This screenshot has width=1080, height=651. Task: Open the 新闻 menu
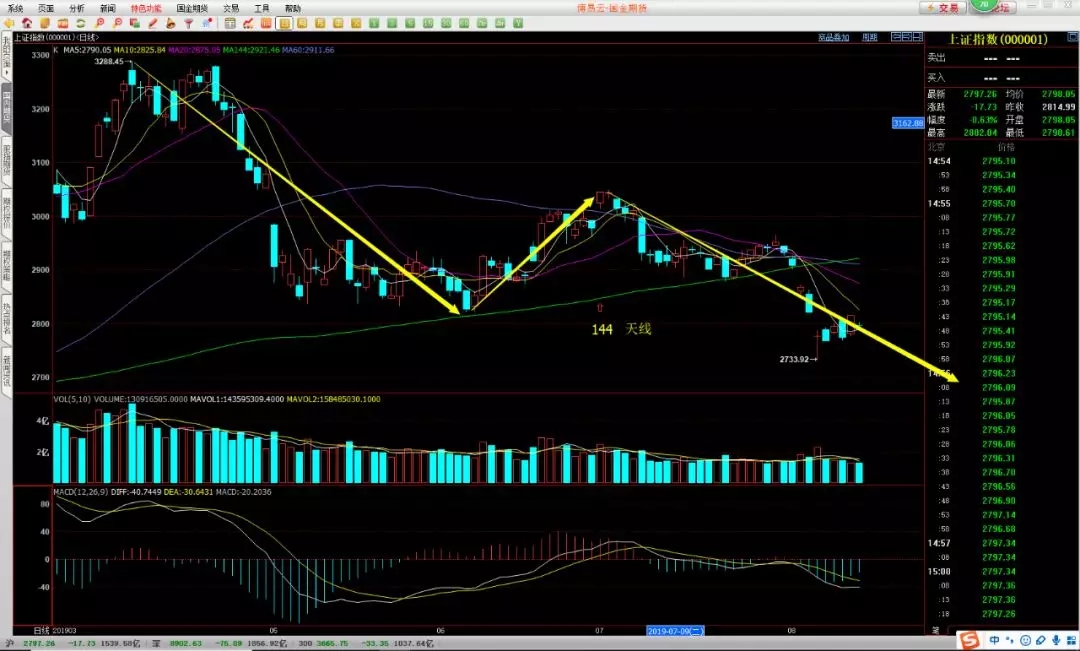click(107, 8)
